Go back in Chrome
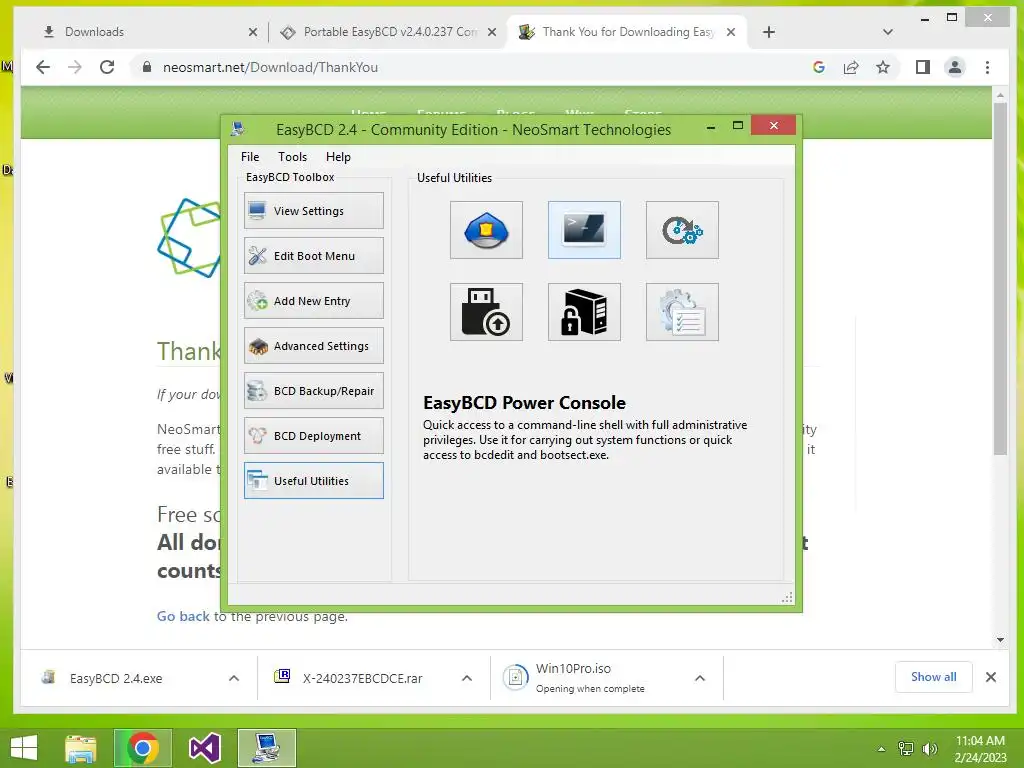 [x=43, y=67]
